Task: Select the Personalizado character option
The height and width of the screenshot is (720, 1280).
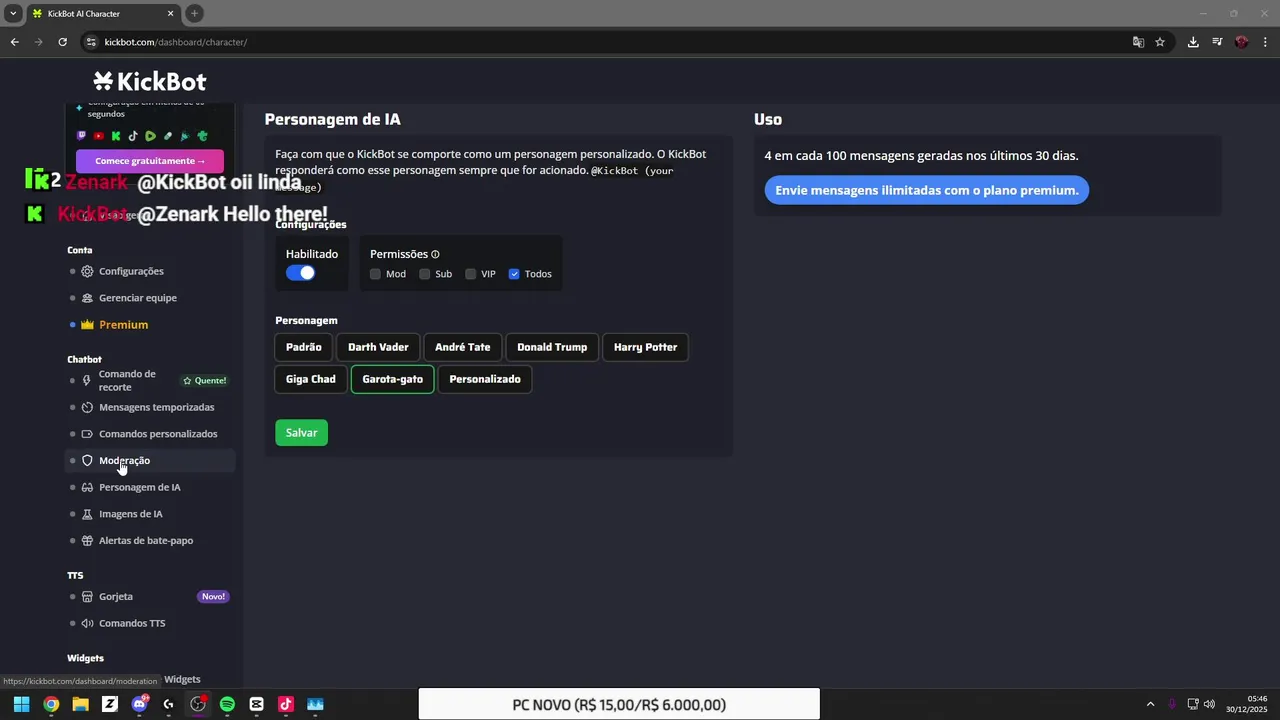Action: tap(485, 379)
